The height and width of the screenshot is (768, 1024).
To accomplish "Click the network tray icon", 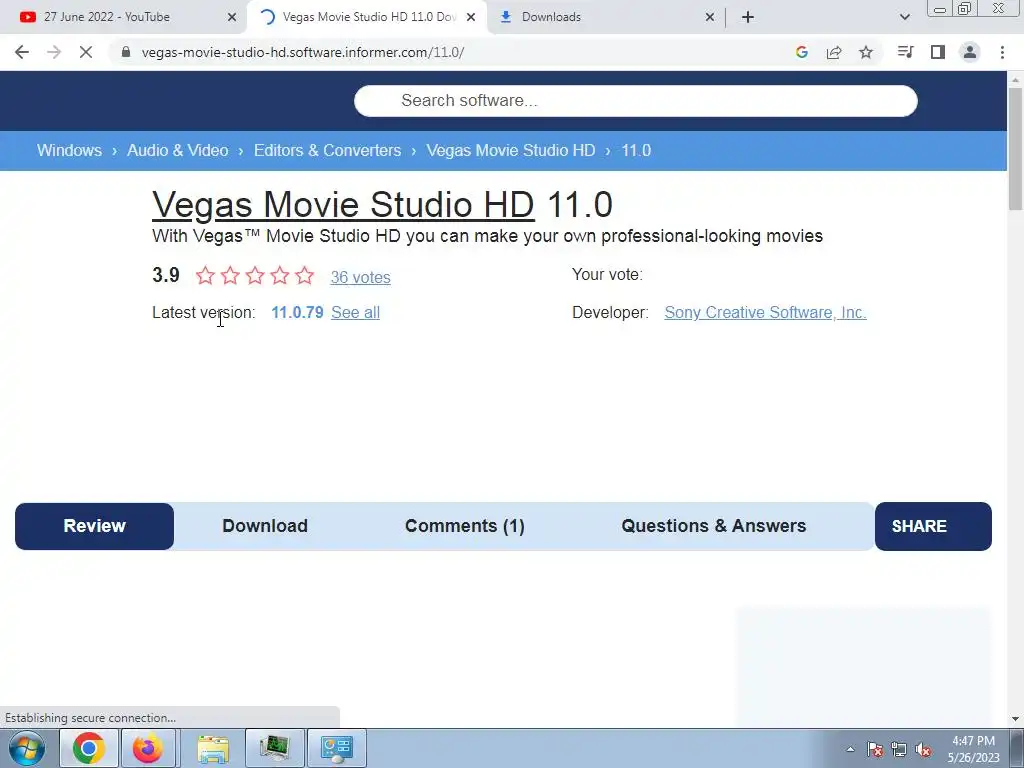I will pyautogui.click(x=899, y=749).
